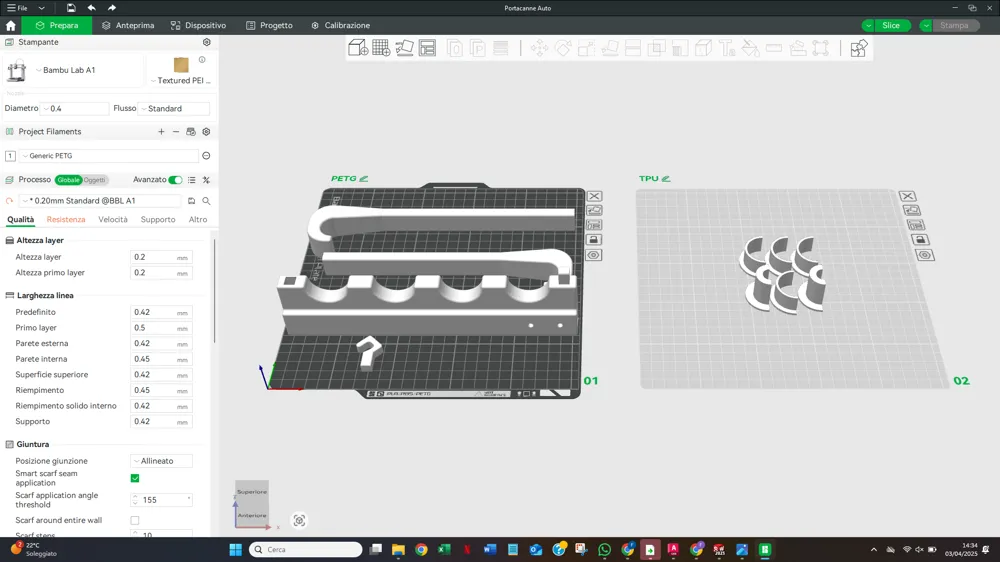Add a filament with the plus icon

click(x=161, y=132)
